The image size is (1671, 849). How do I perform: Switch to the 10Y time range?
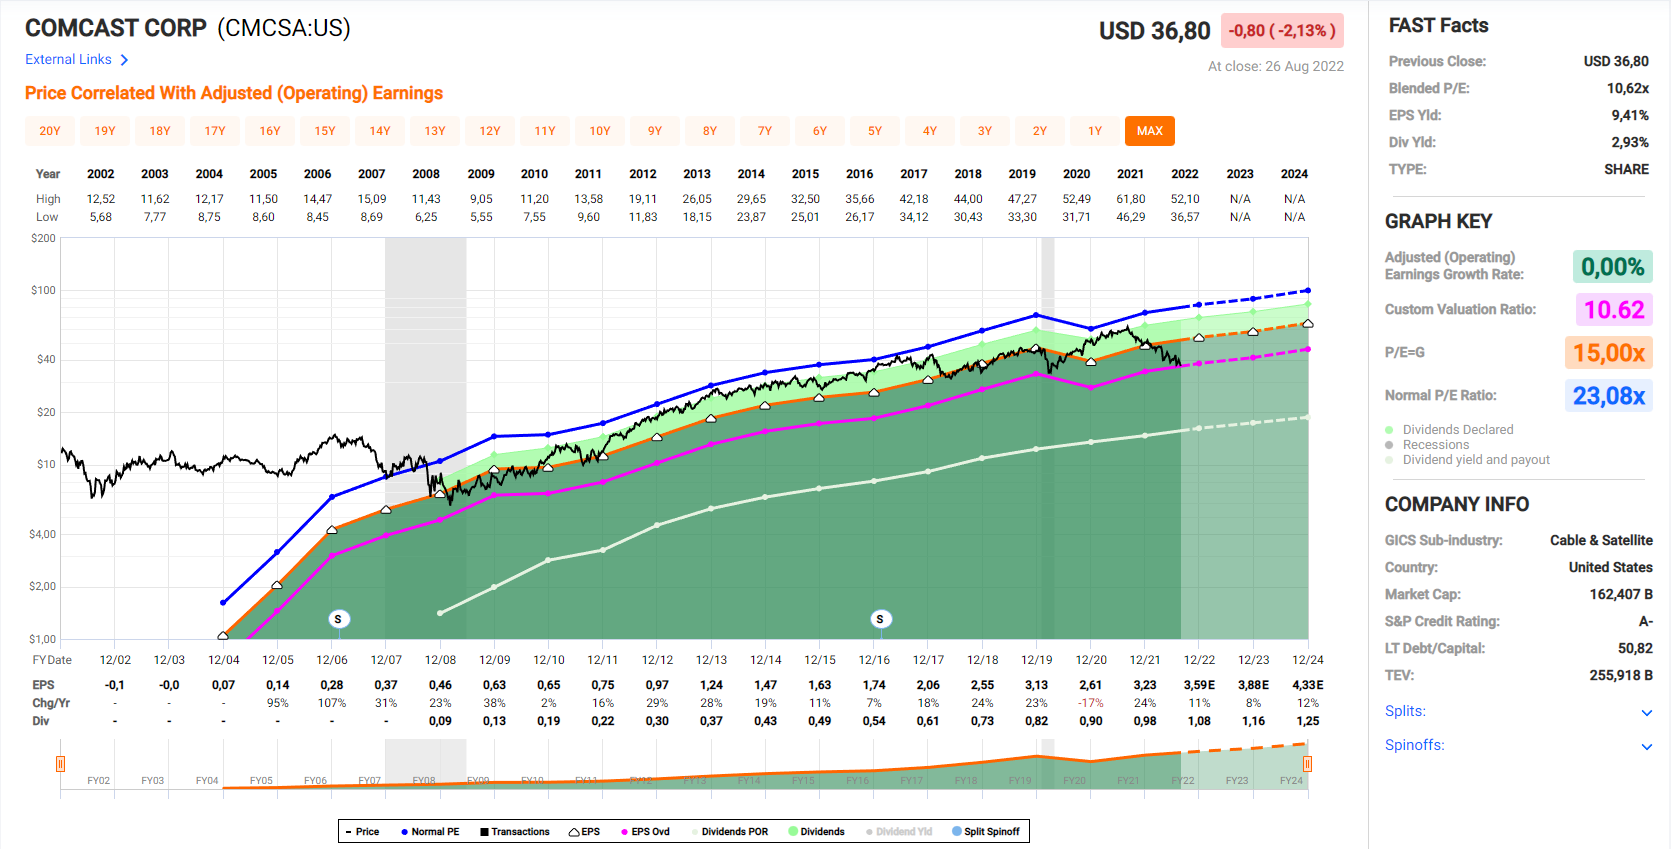[599, 131]
